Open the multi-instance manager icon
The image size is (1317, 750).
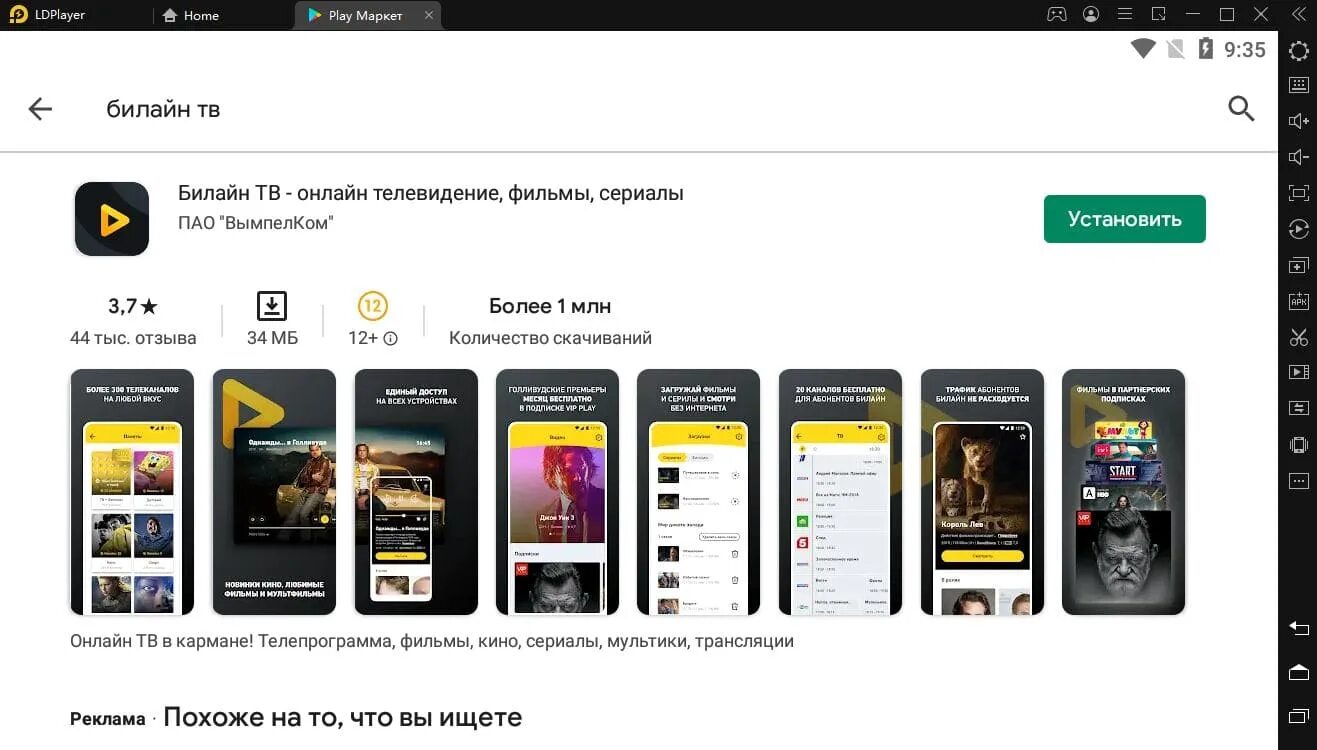[1298, 265]
